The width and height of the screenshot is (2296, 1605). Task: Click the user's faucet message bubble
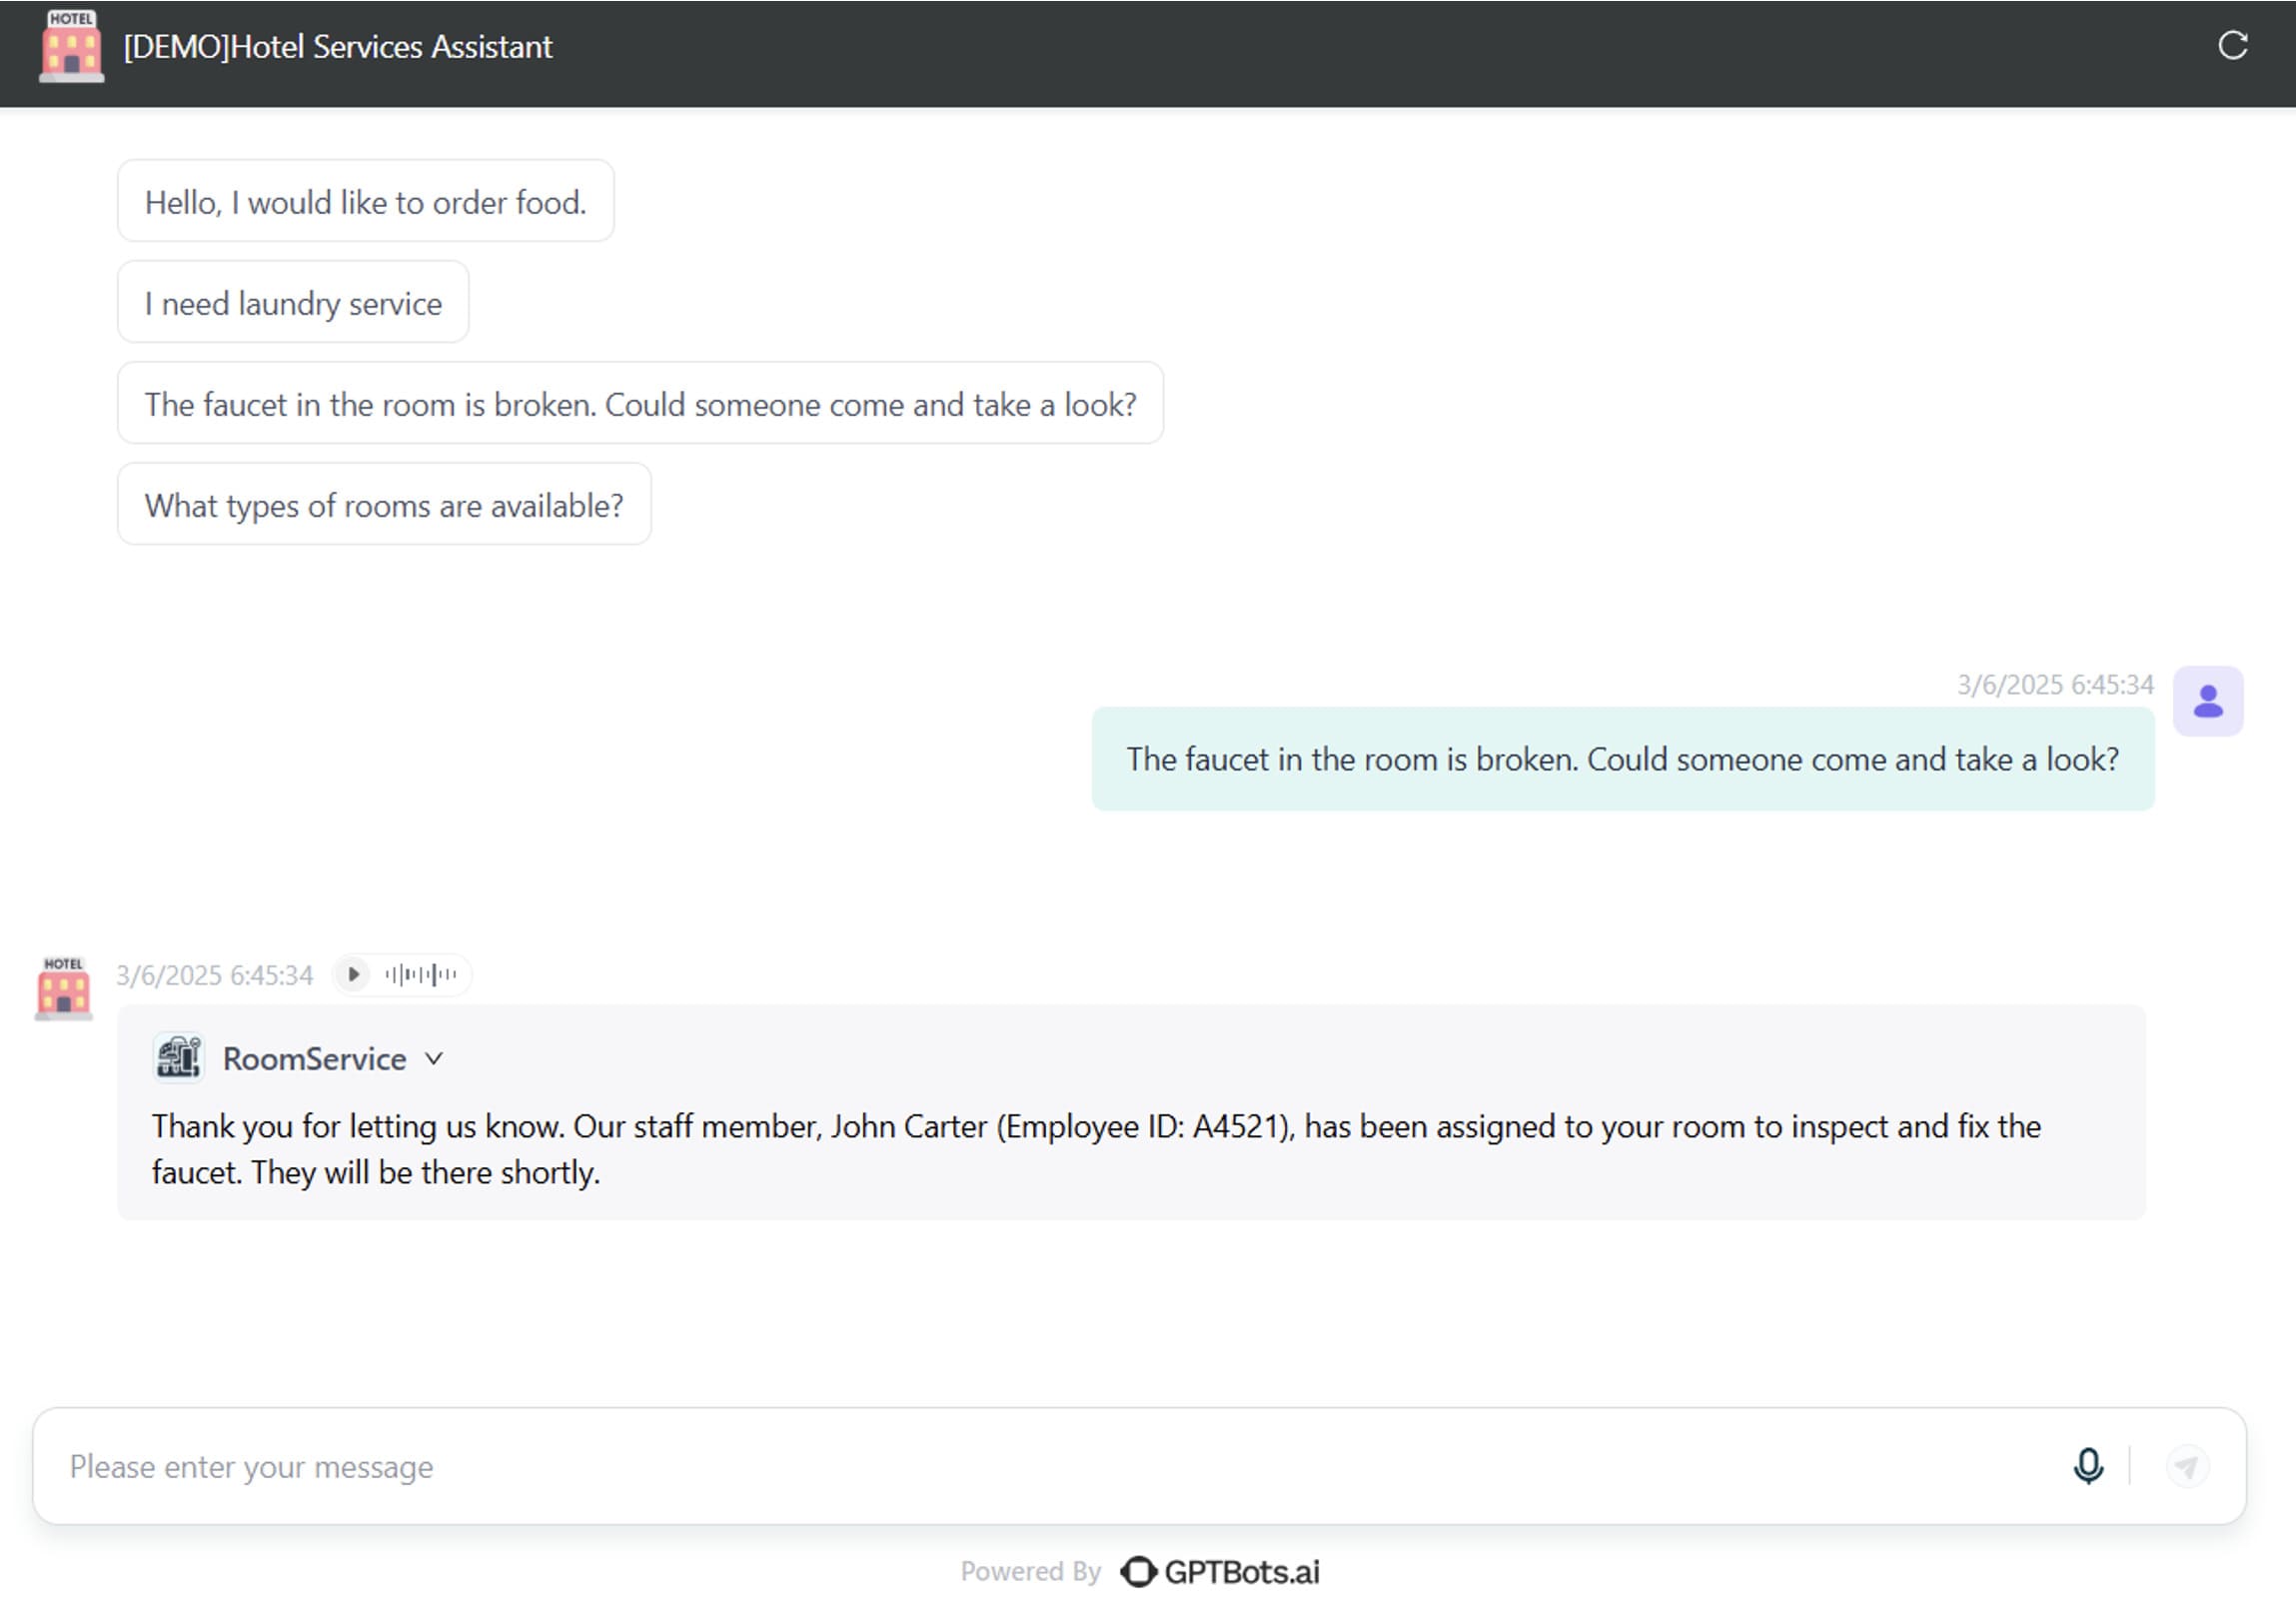(x=1621, y=759)
